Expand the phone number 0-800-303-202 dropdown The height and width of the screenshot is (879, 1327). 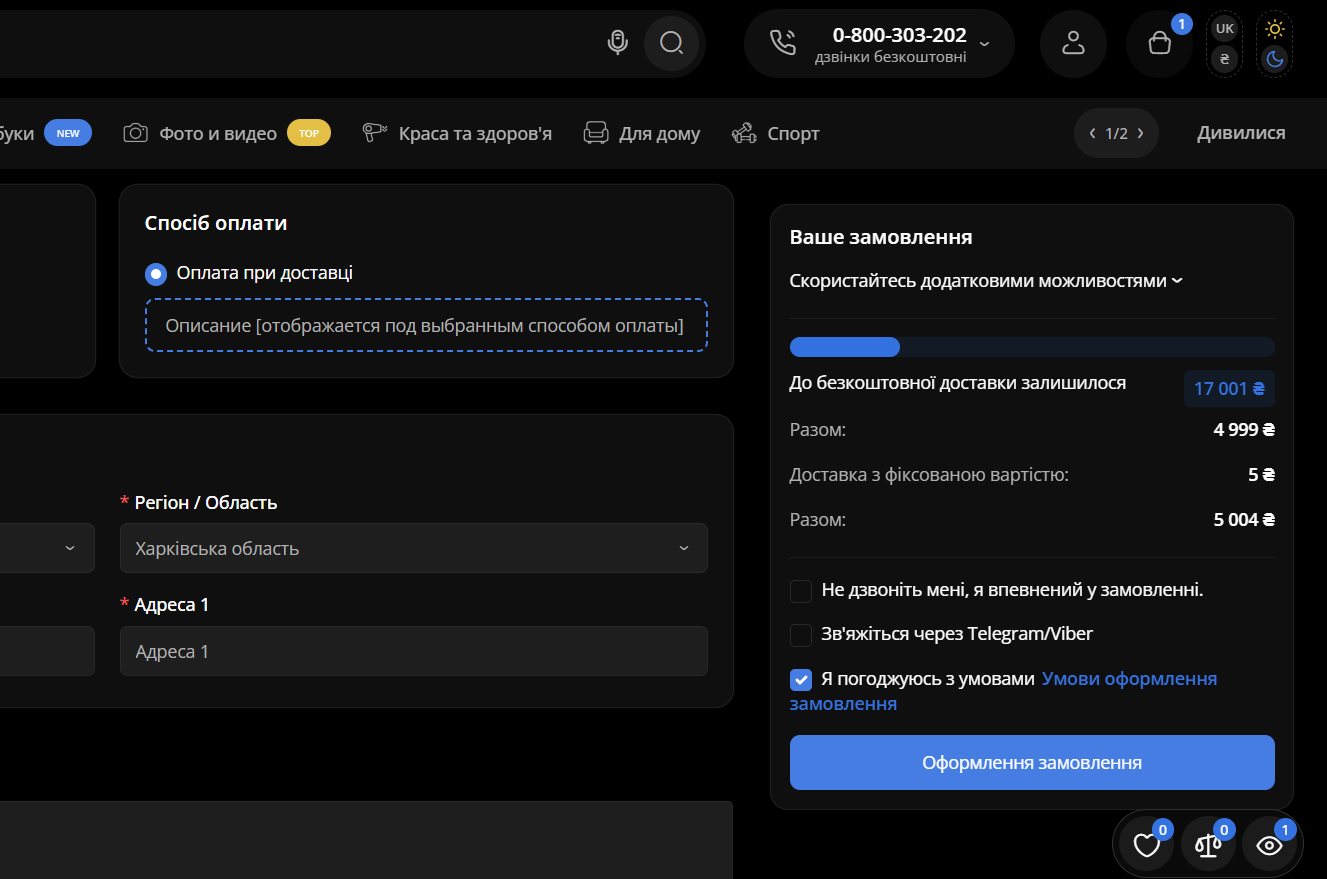[984, 44]
